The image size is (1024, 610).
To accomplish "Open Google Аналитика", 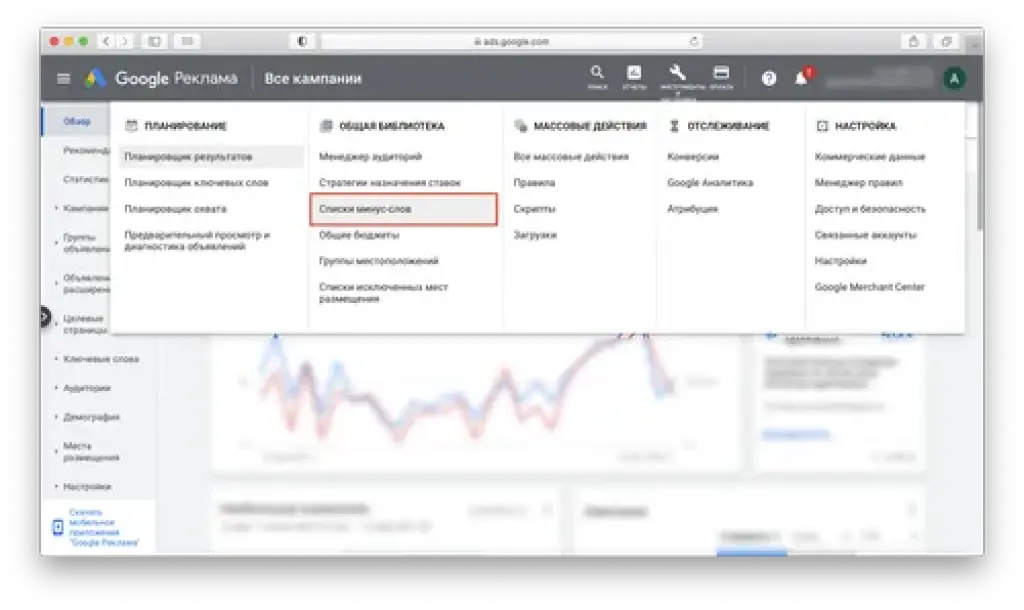I will (710, 183).
